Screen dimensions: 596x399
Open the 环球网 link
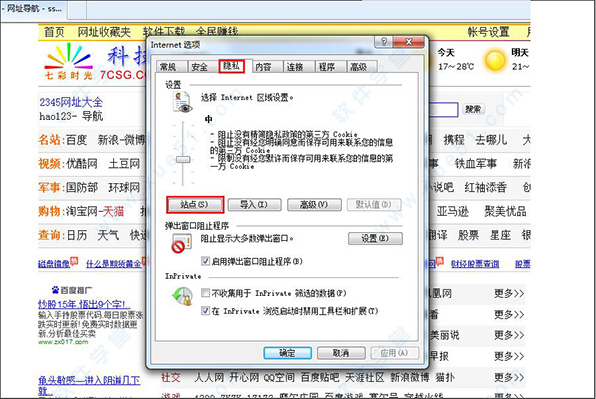pos(124,187)
